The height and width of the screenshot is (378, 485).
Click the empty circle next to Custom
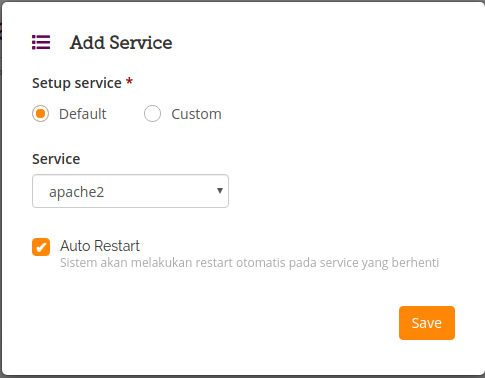tap(152, 114)
